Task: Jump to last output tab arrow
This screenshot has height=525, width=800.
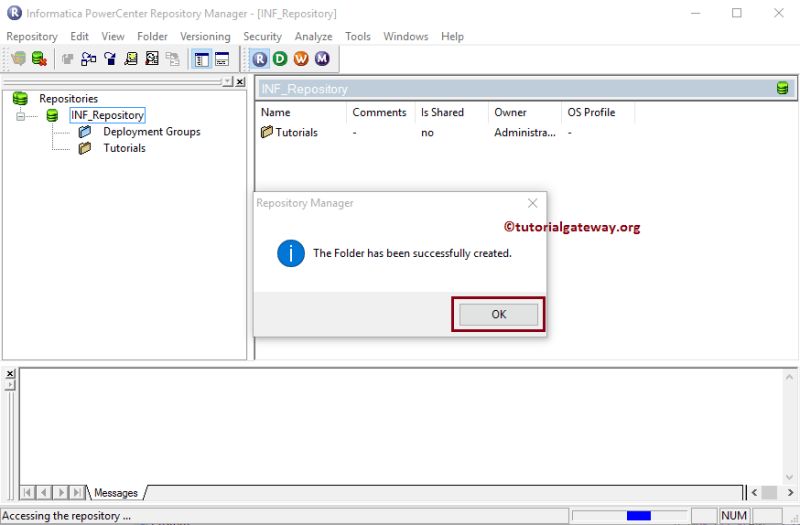Action: point(77,493)
